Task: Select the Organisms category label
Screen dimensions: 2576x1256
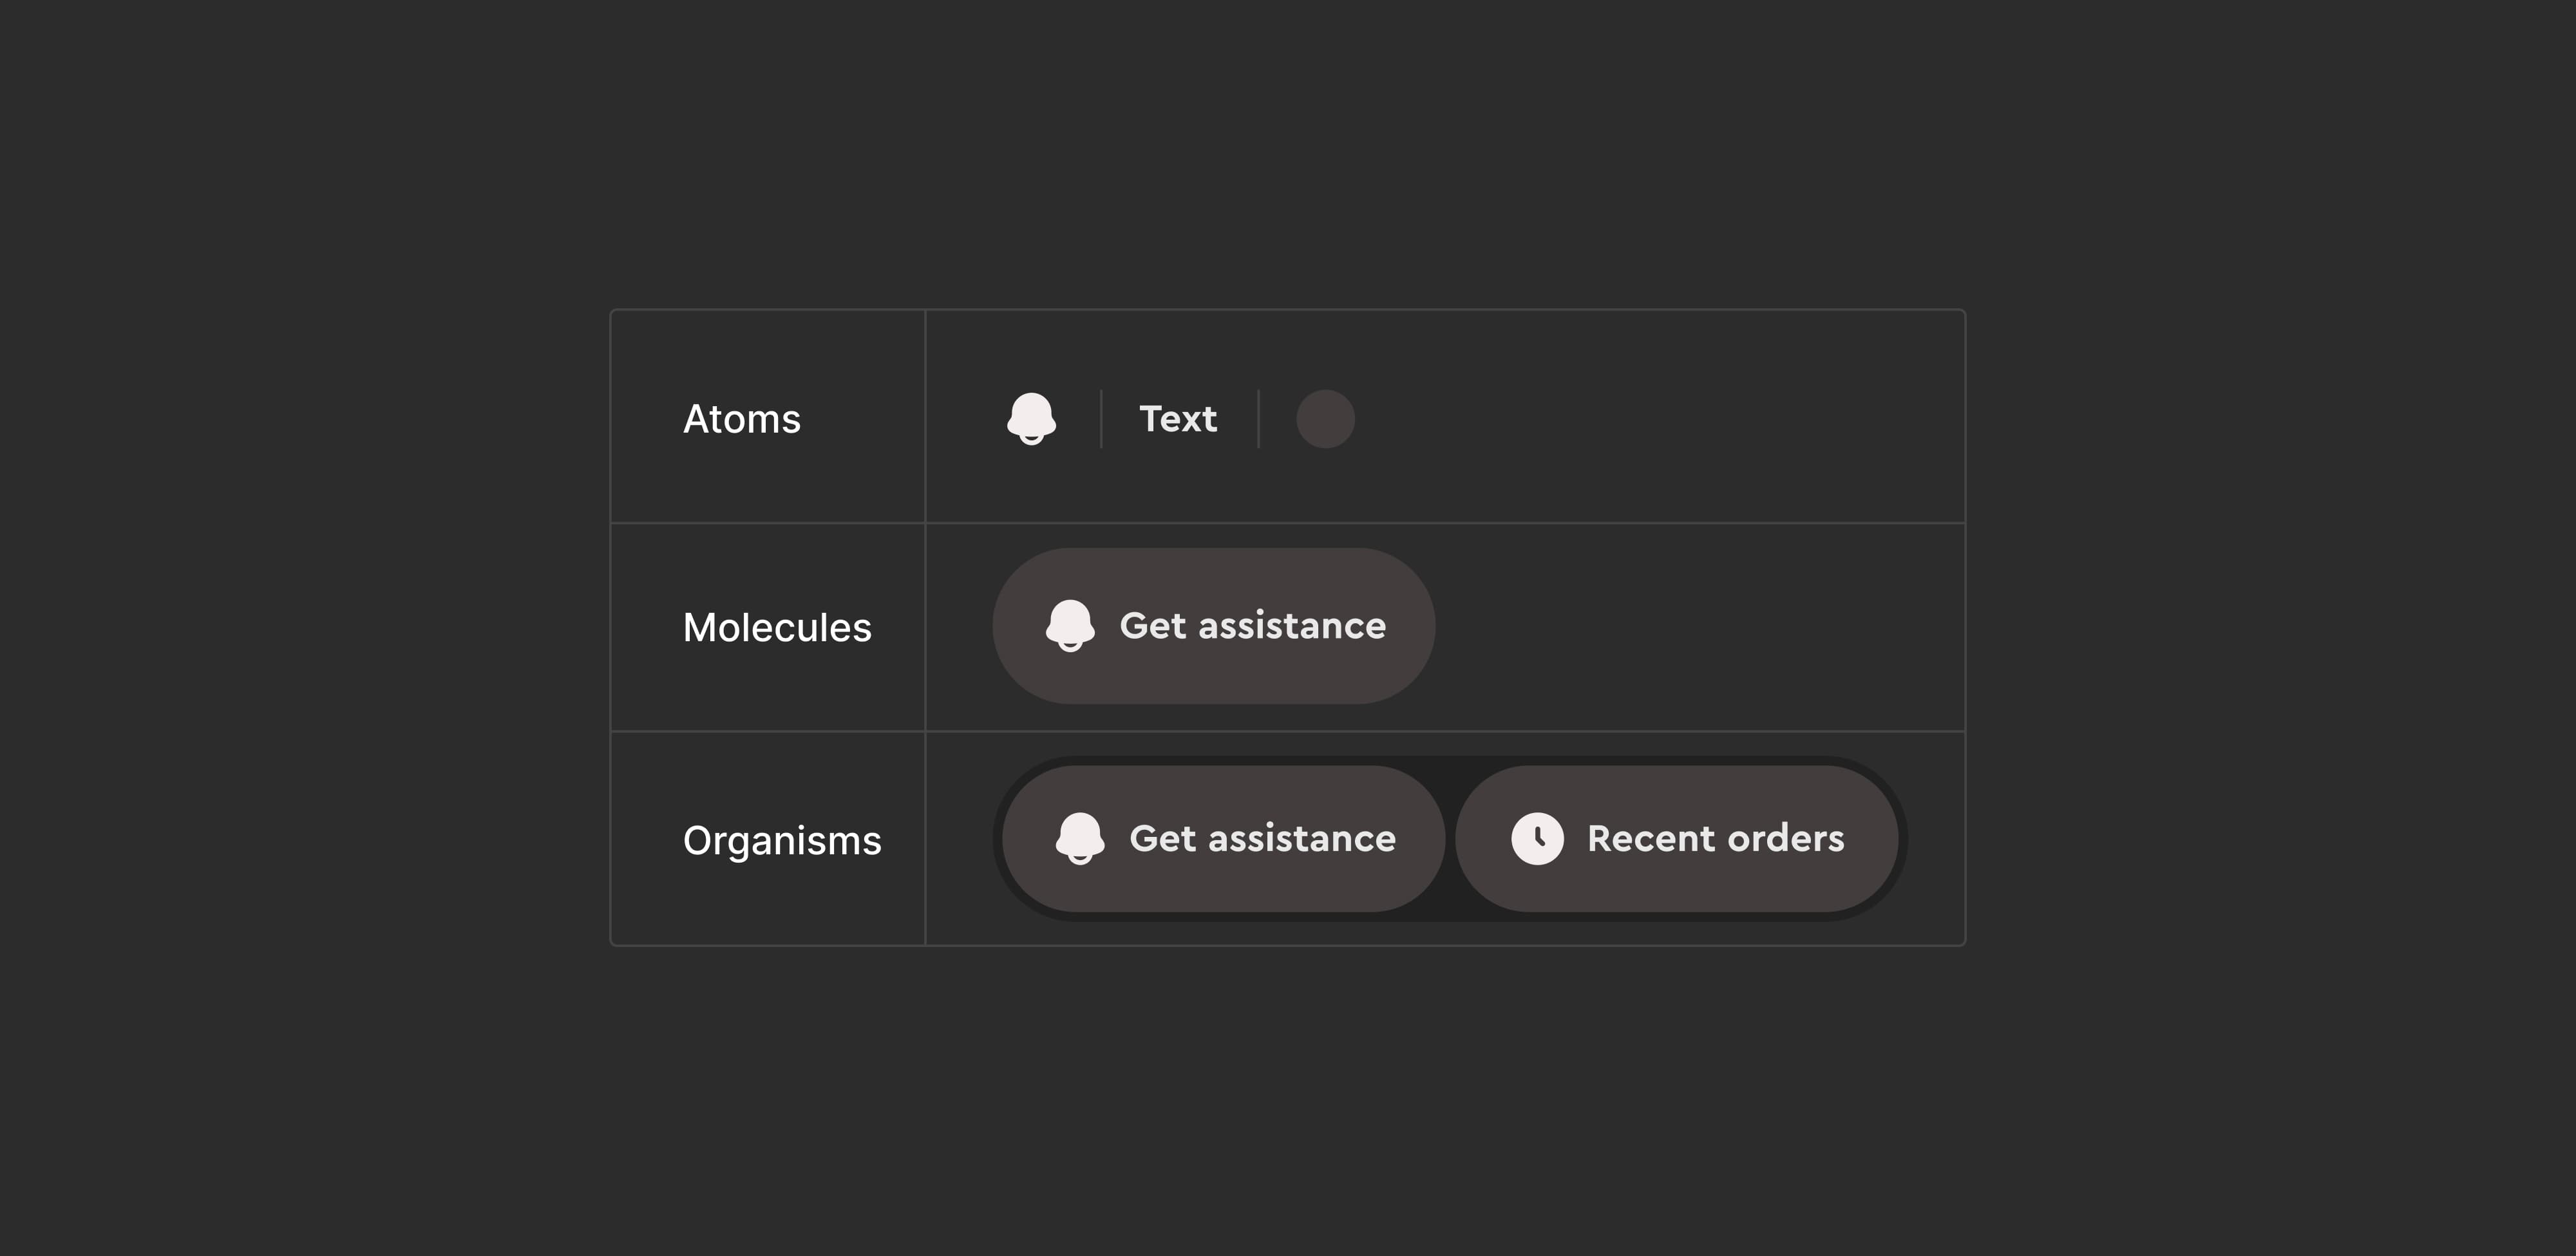Action: coord(783,840)
